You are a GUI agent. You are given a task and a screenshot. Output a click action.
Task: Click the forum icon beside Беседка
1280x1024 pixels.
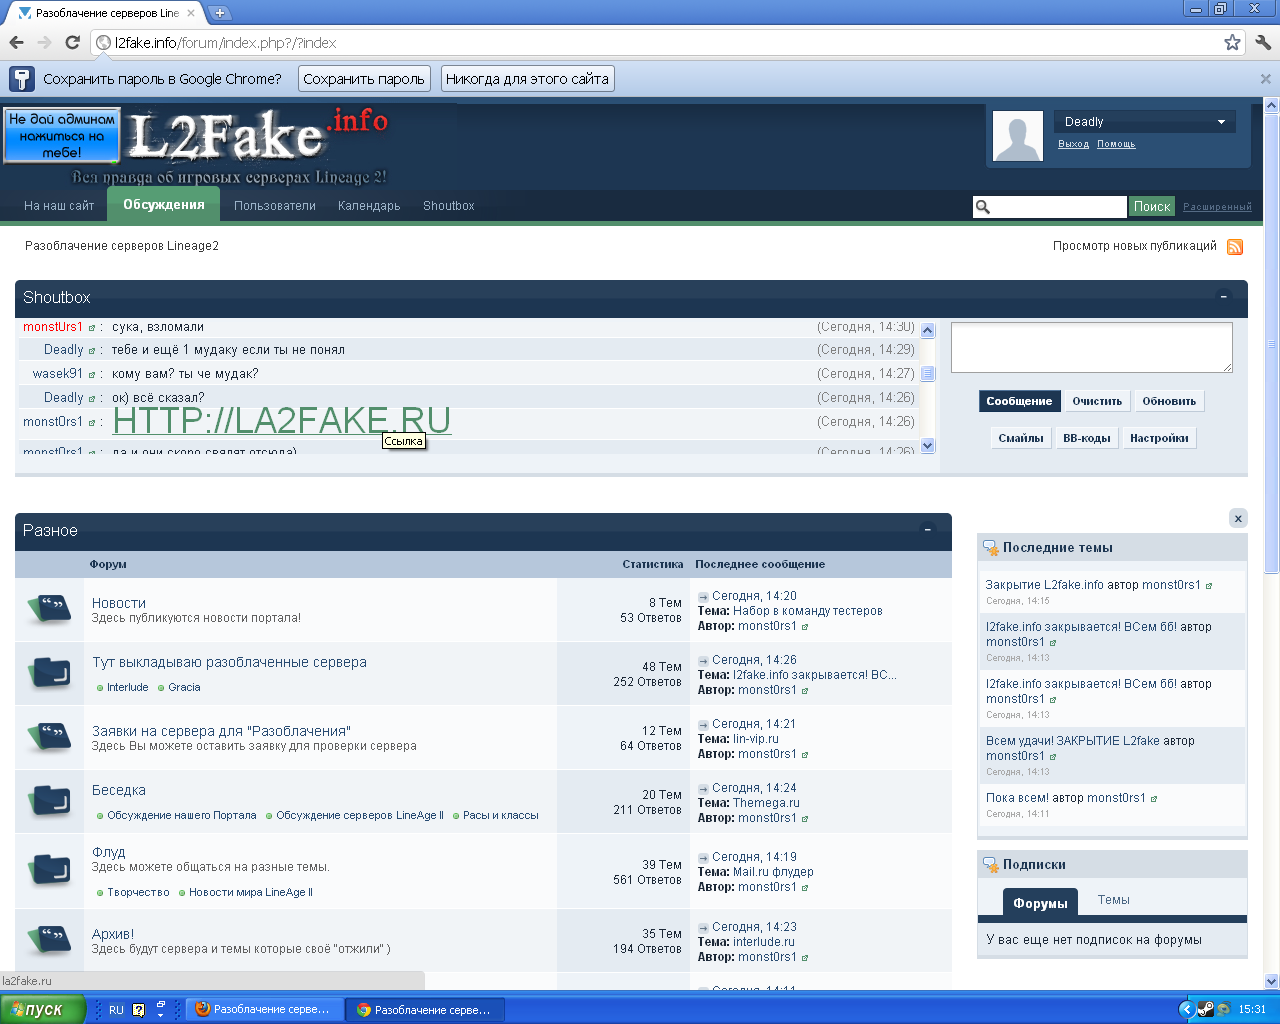[x=50, y=801]
